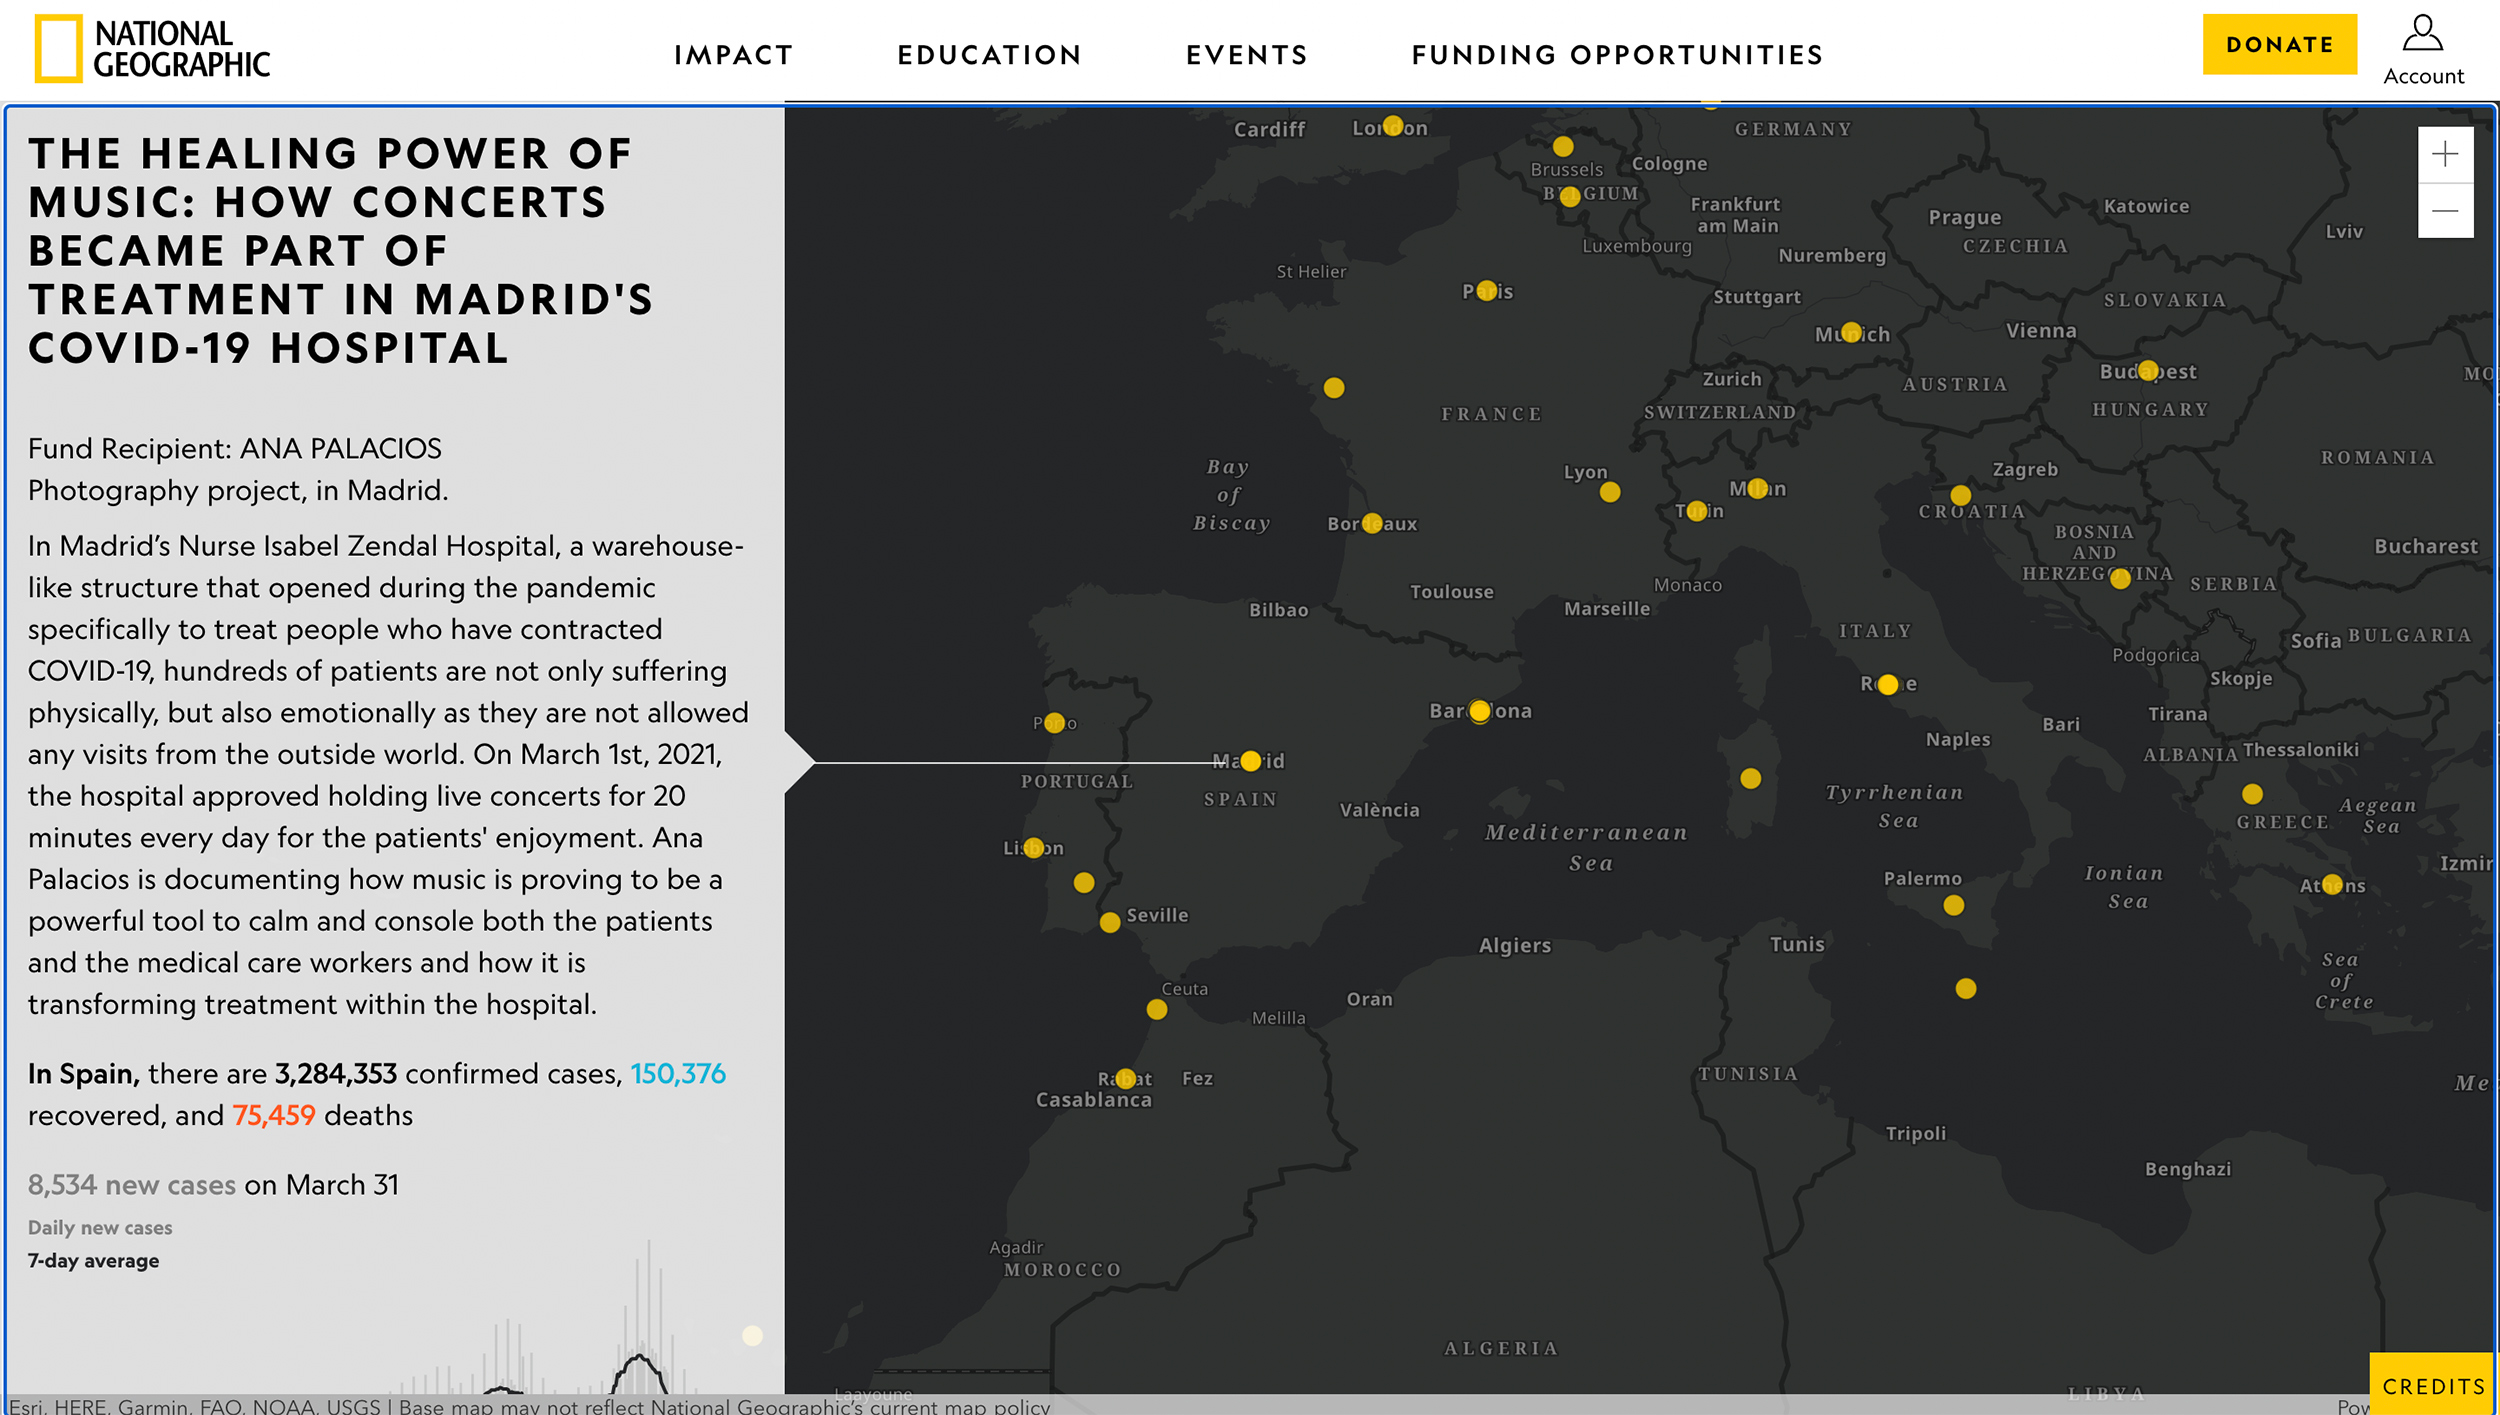Go to Events section
The height and width of the screenshot is (1415, 2500).
coord(1246,55)
